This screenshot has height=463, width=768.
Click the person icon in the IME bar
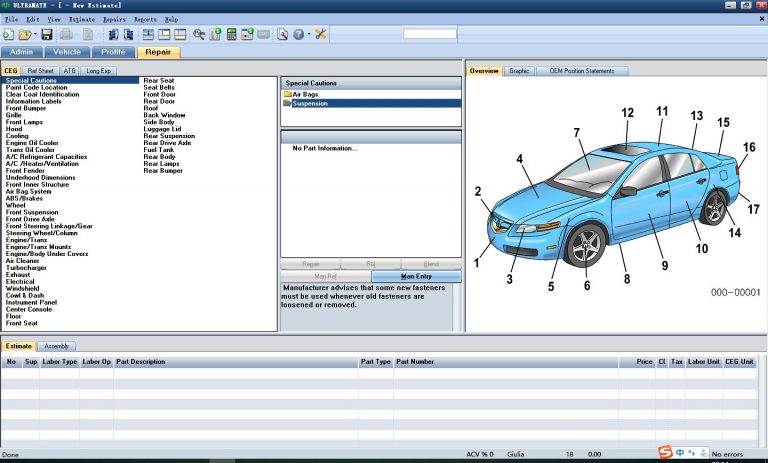point(703,453)
